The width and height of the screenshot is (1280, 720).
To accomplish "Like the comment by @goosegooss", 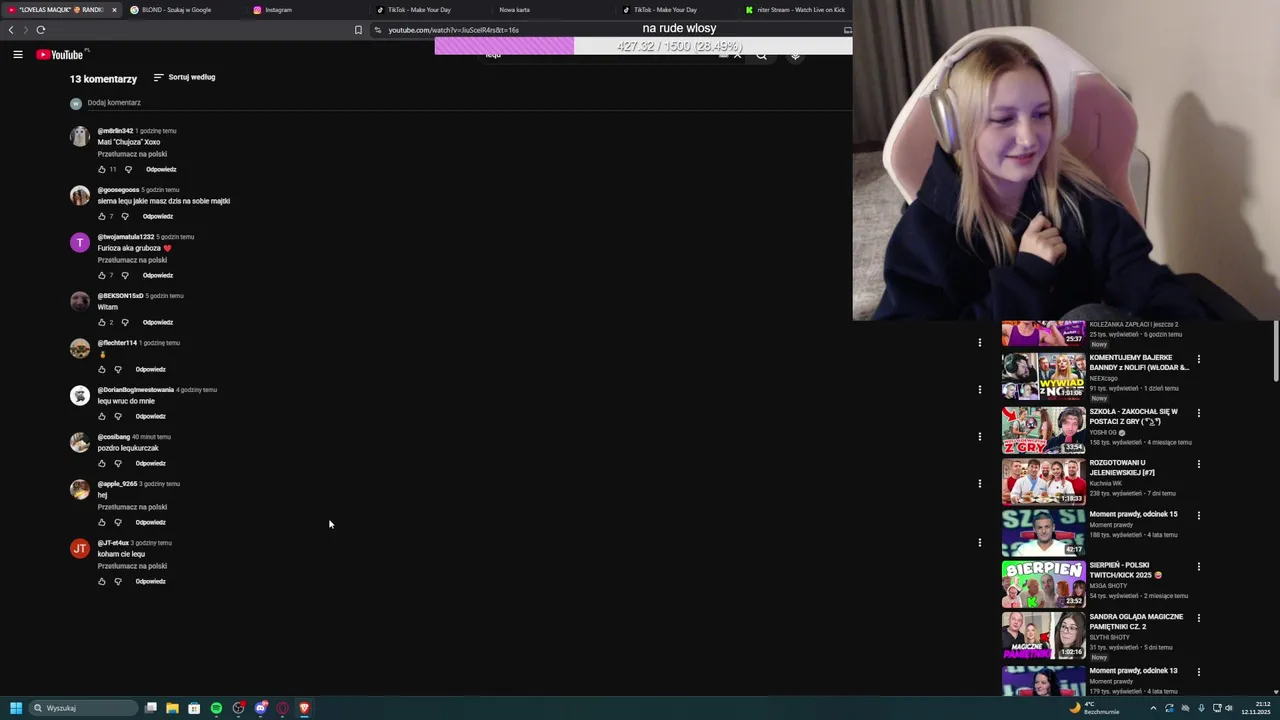I will (101, 216).
